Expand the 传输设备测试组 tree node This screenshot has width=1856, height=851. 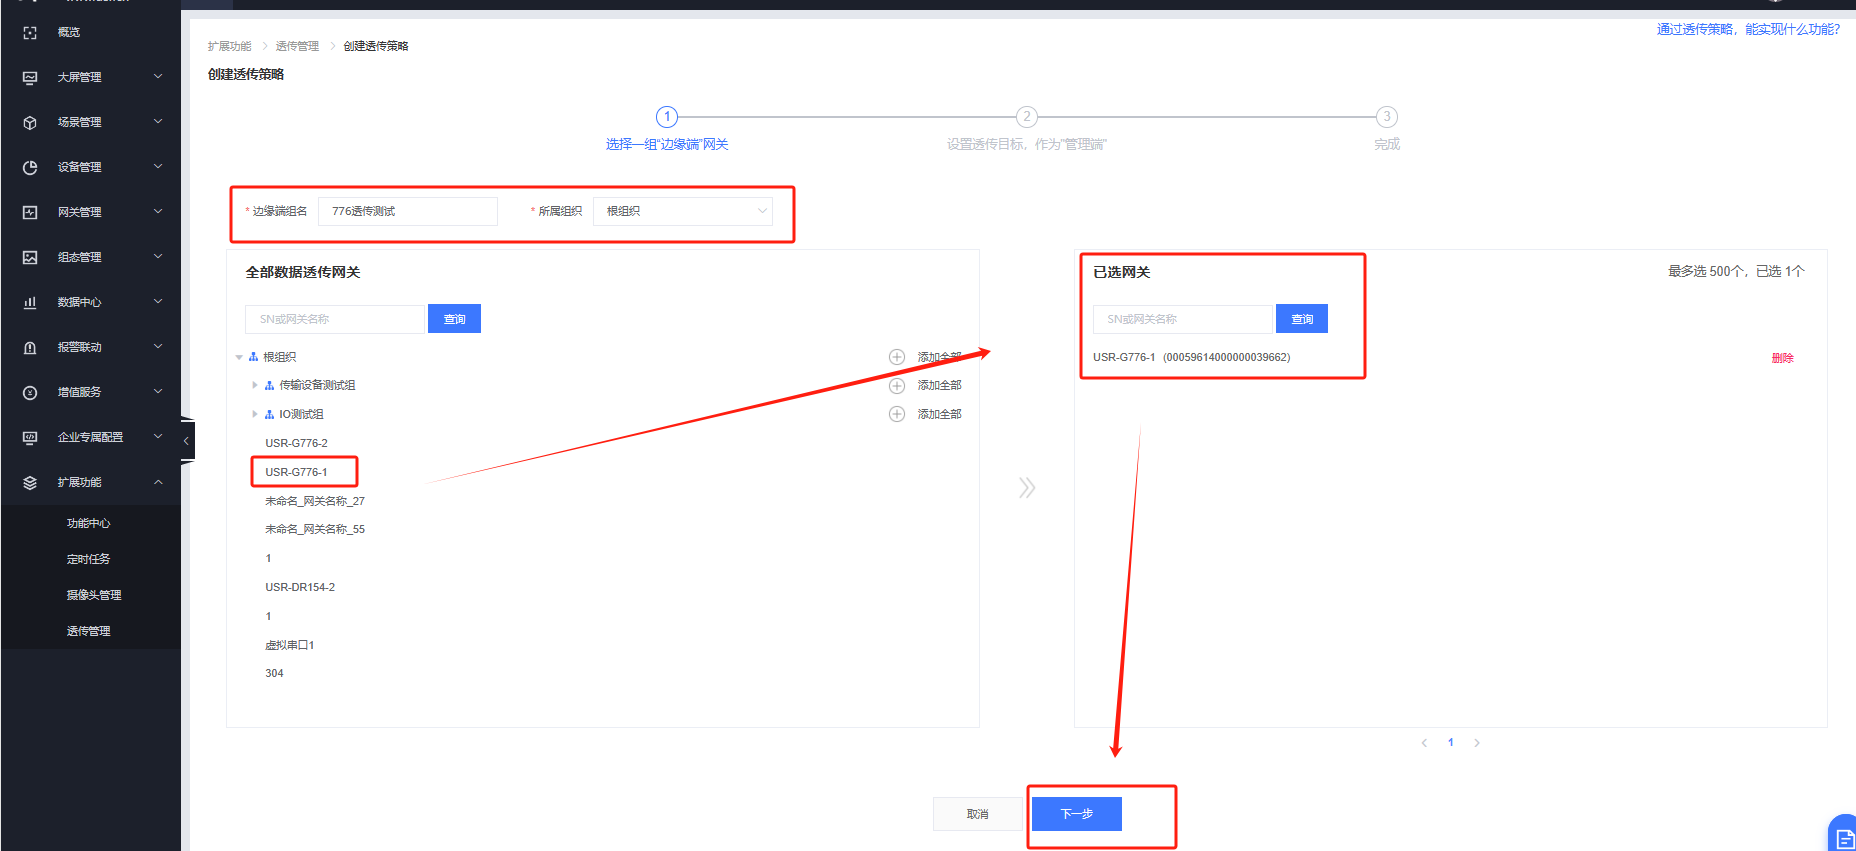pos(255,385)
